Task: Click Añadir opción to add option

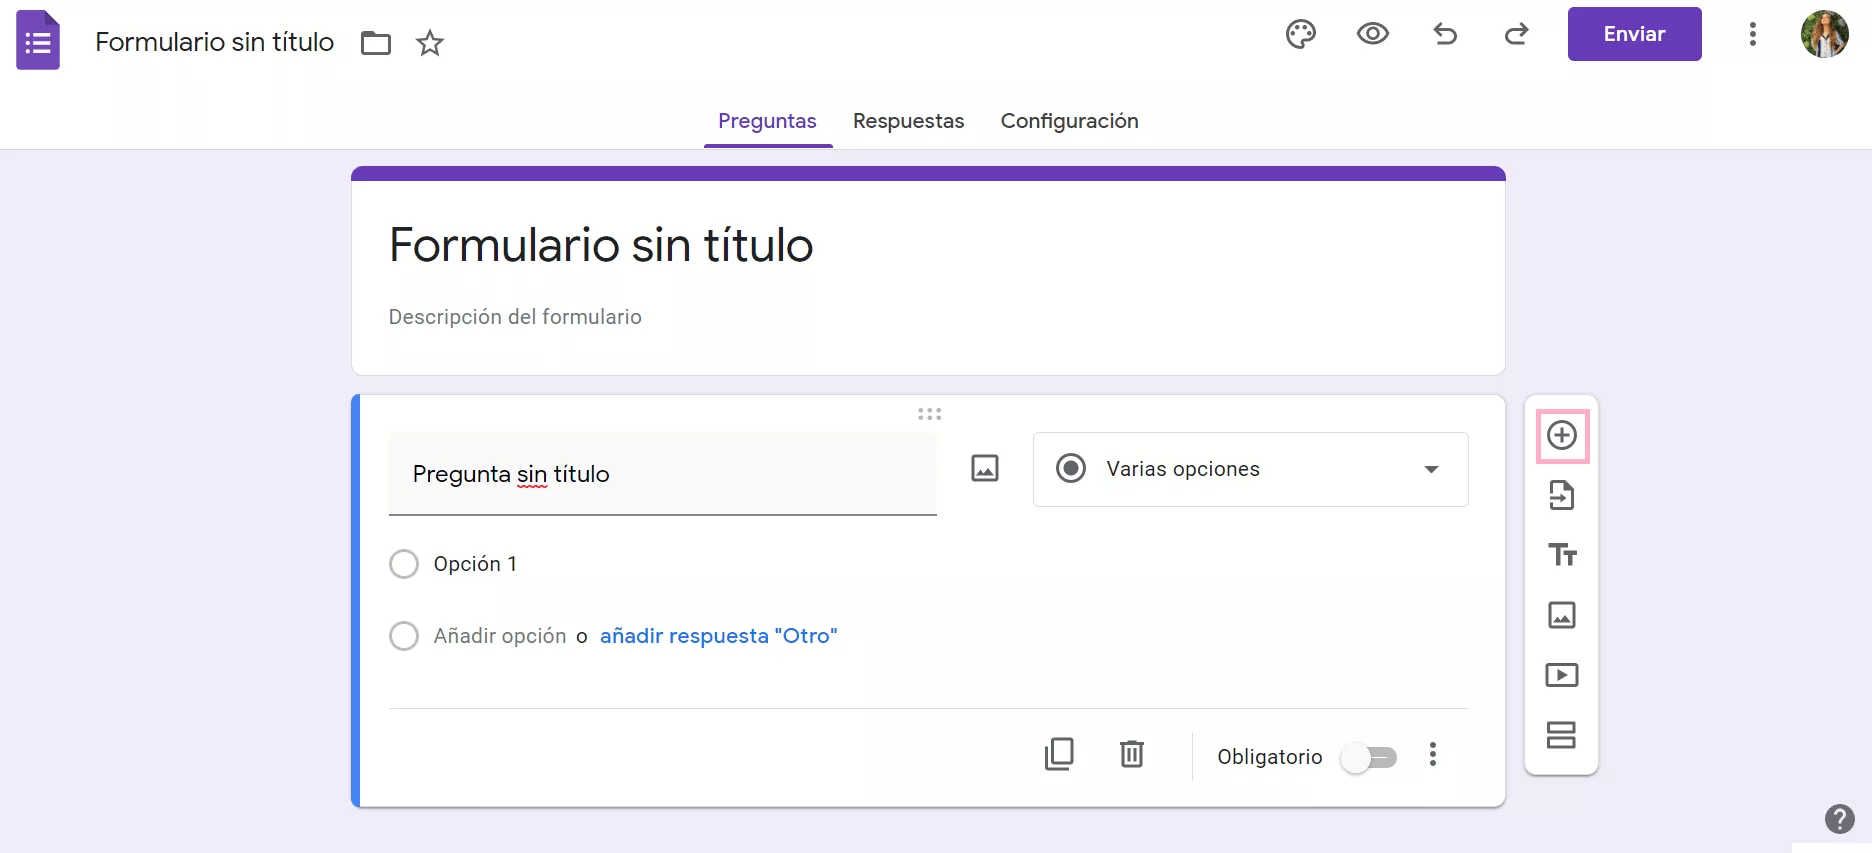Action: pos(500,636)
